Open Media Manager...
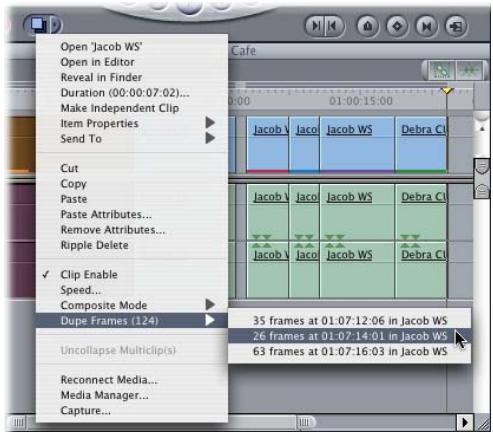The image size is (493, 434). [x=132, y=395]
